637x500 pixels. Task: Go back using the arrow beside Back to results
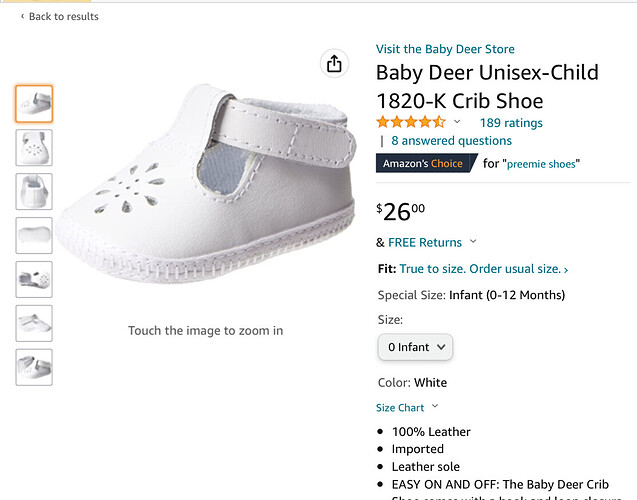23,17
